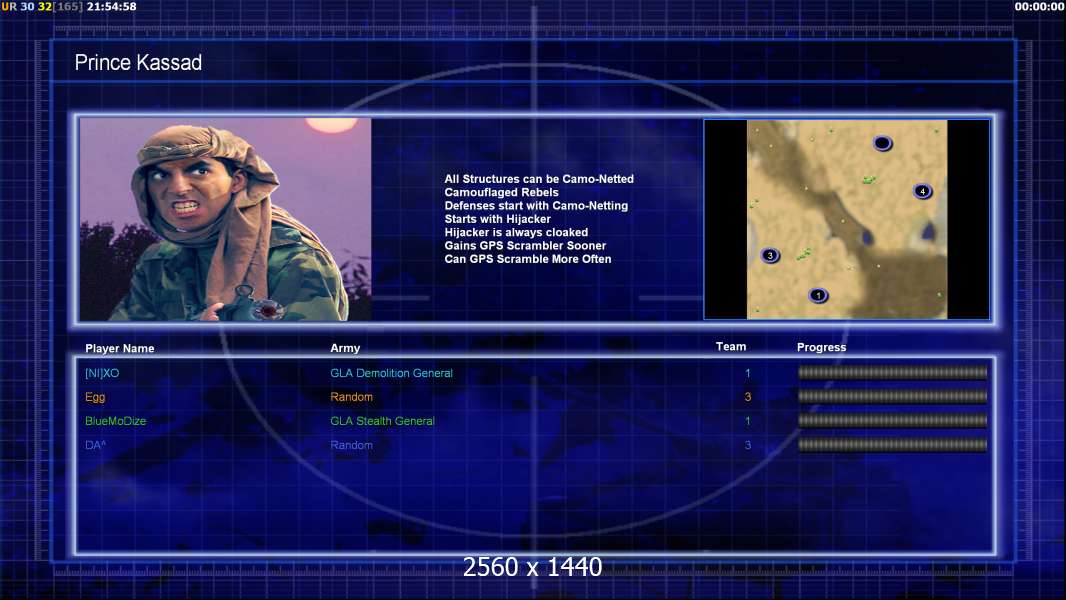Click [NI]XO's loading progress bar
Viewport: 1066px width, 600px height.
[893, 372]
